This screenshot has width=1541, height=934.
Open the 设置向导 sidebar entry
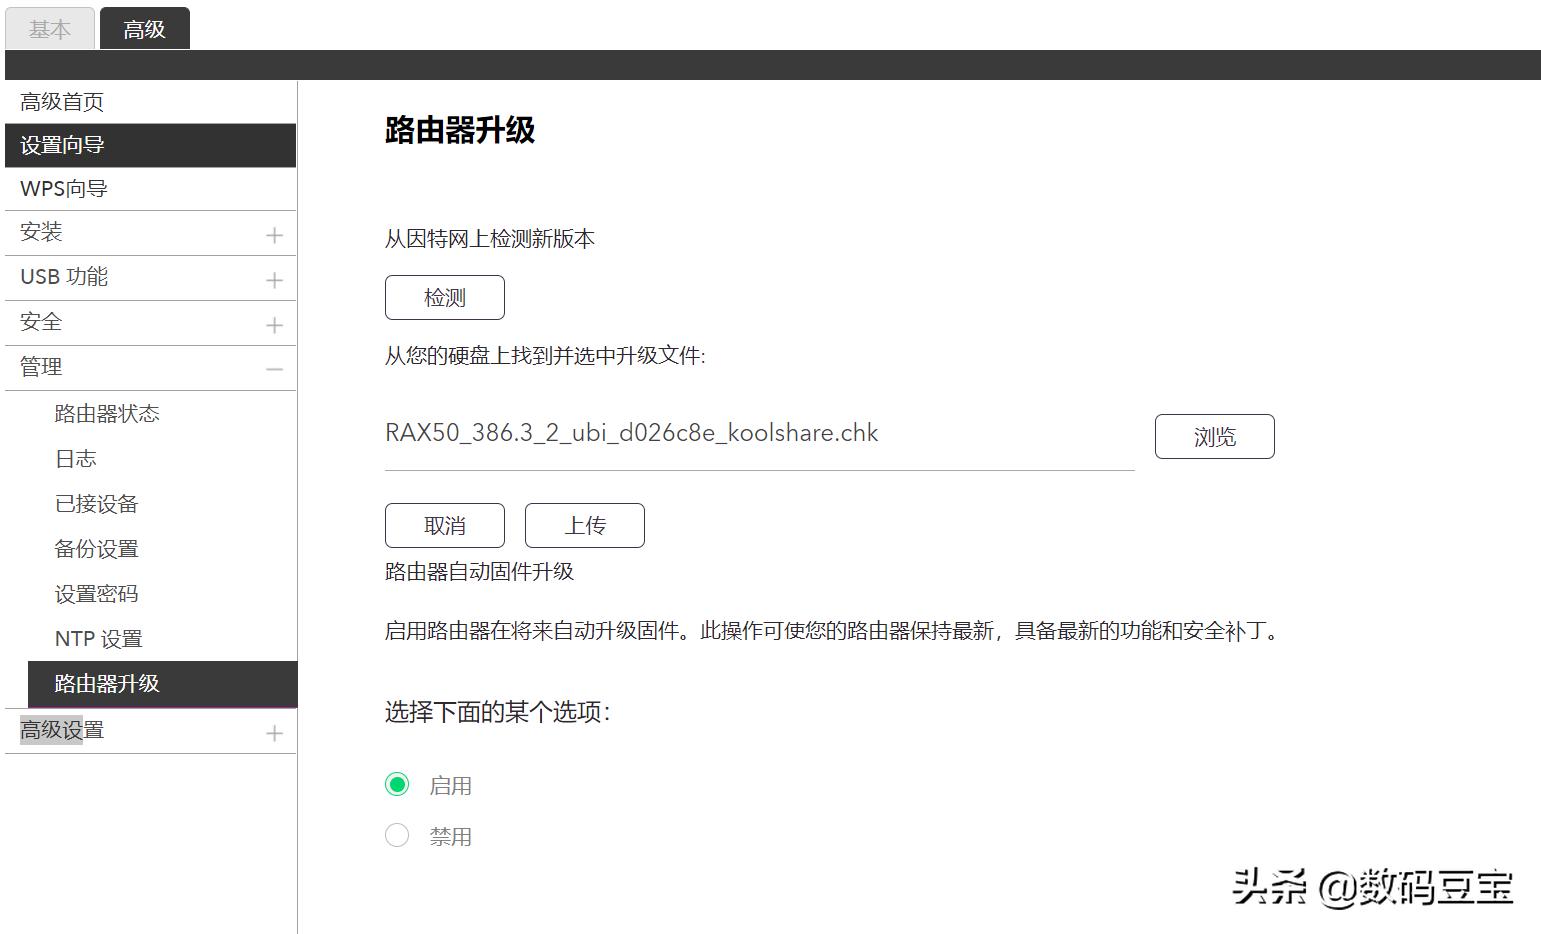click(x=61, y=144)
